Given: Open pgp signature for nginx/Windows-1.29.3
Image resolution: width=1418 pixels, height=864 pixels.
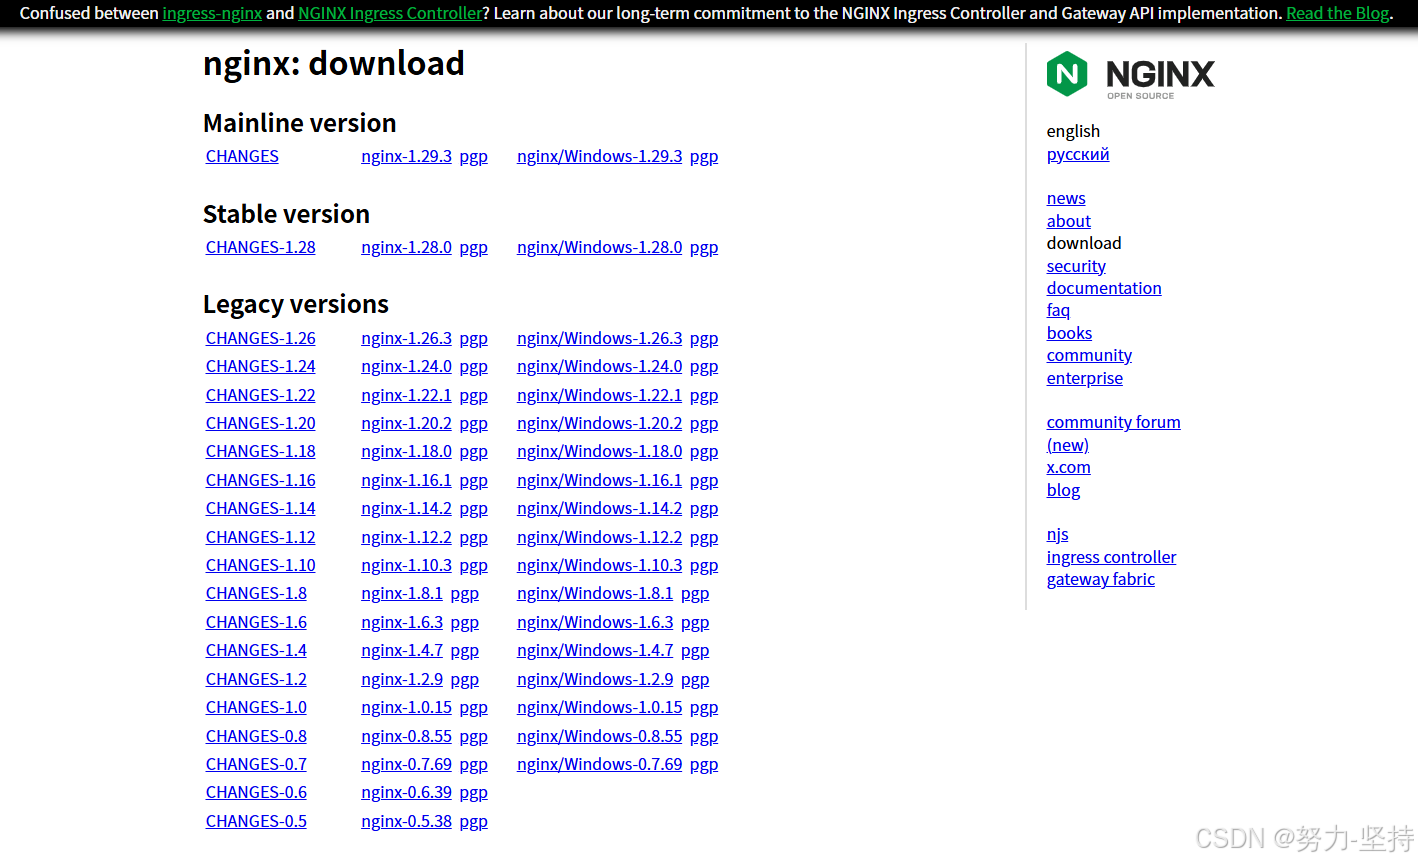Looking at the screenshot, I should [x=704, y=157].
